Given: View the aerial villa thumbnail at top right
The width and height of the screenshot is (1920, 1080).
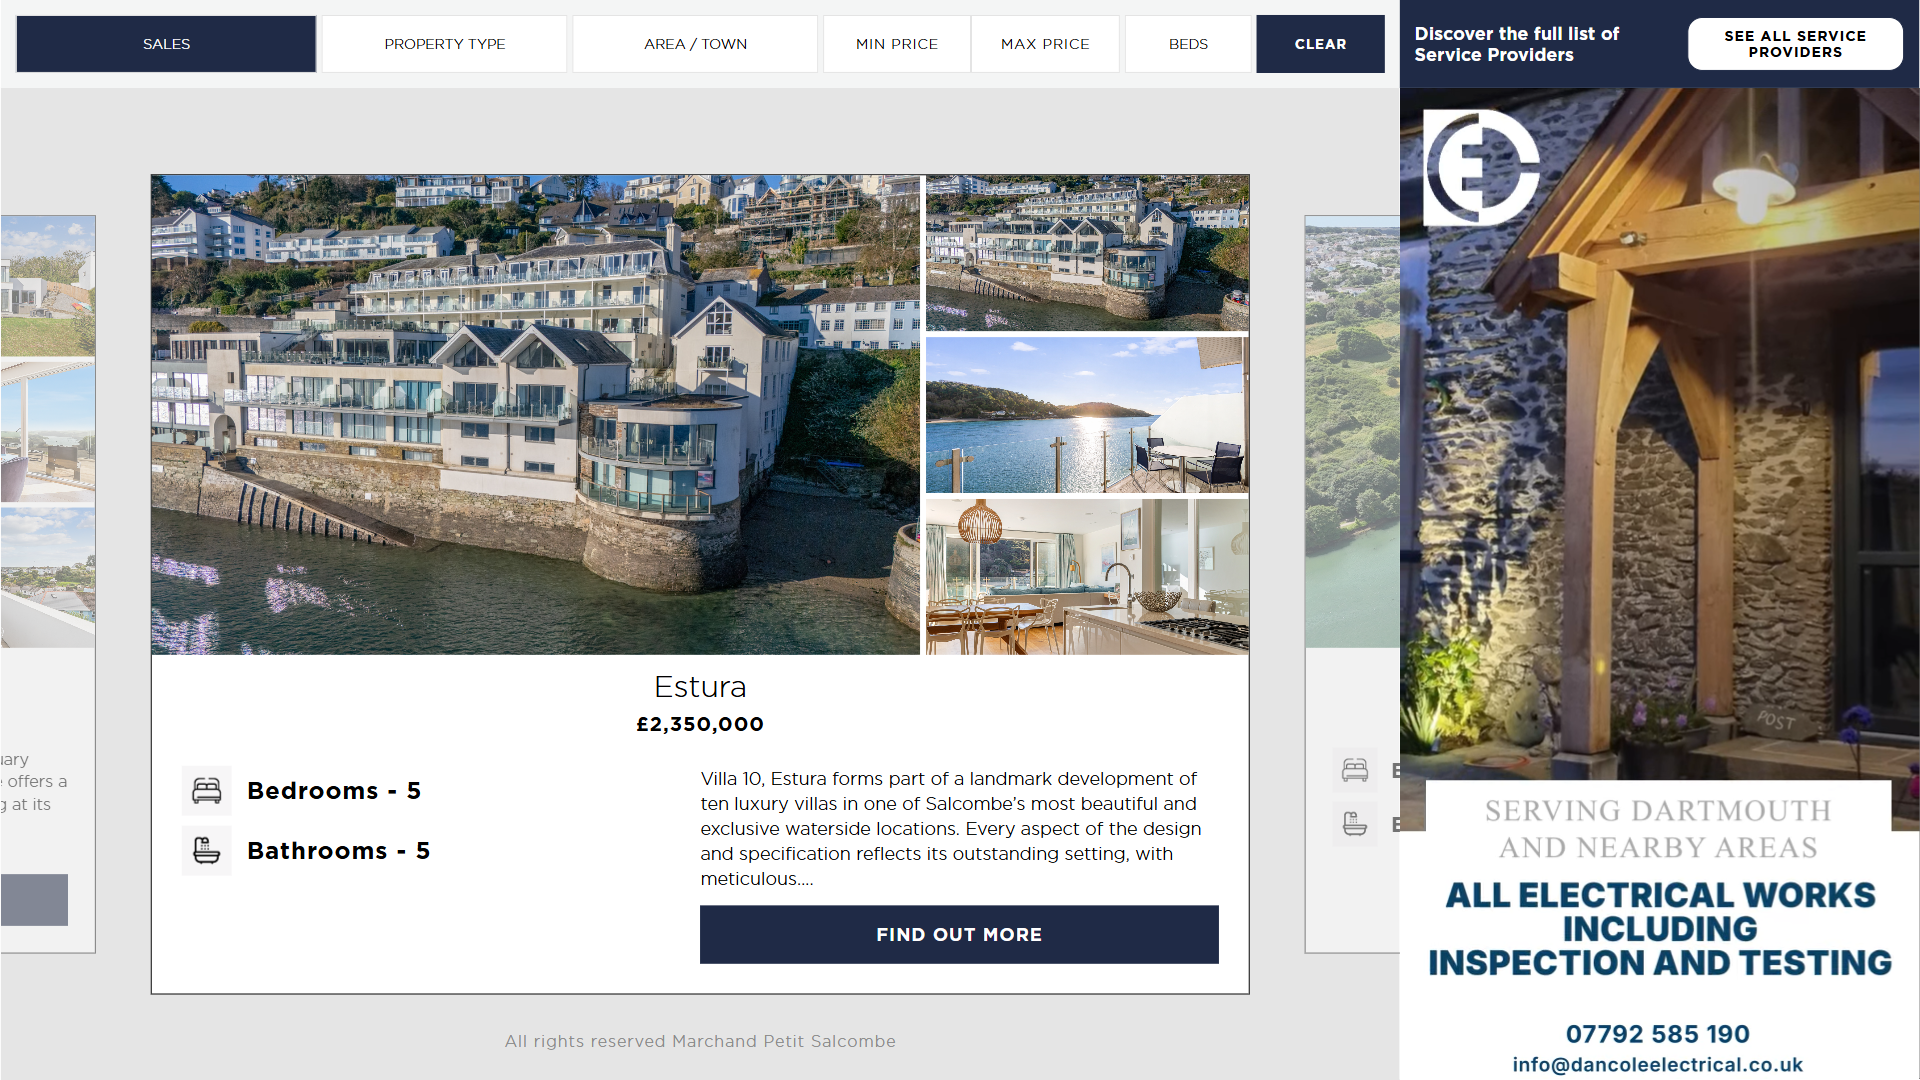Looking at the screenshot, I should (1087, 253).
